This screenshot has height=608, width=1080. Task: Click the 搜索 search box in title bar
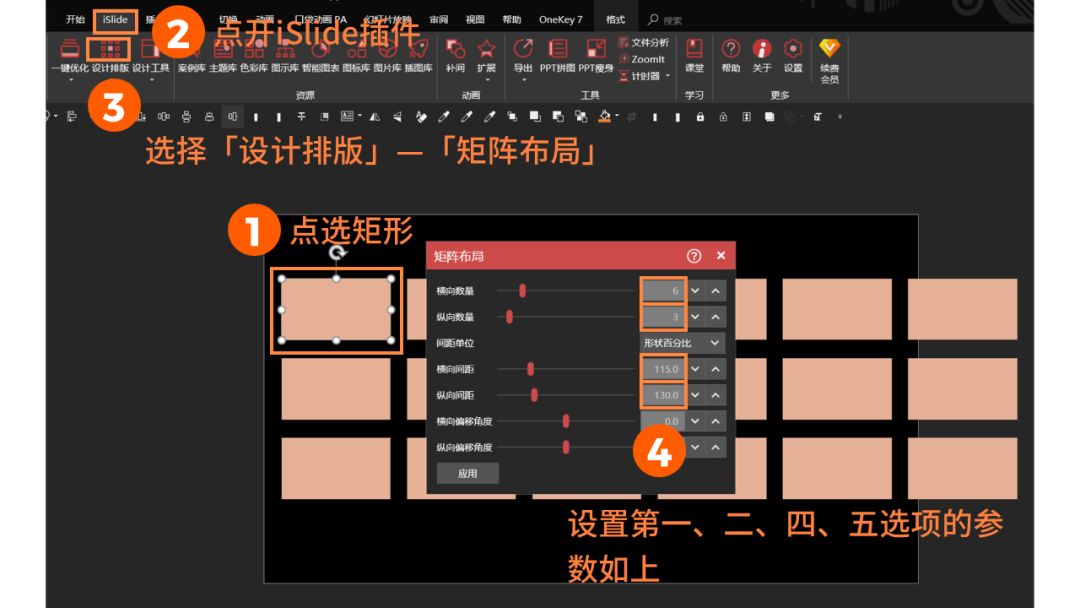coord(665,20)
